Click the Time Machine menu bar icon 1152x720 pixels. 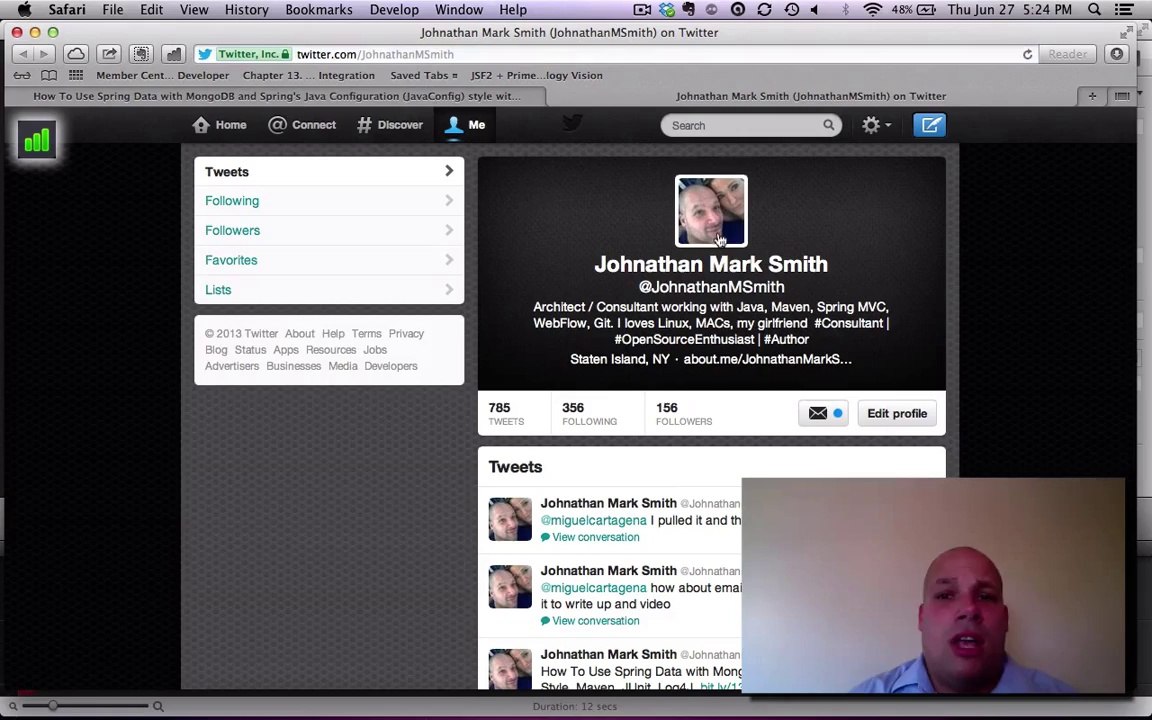click(792, 10)
